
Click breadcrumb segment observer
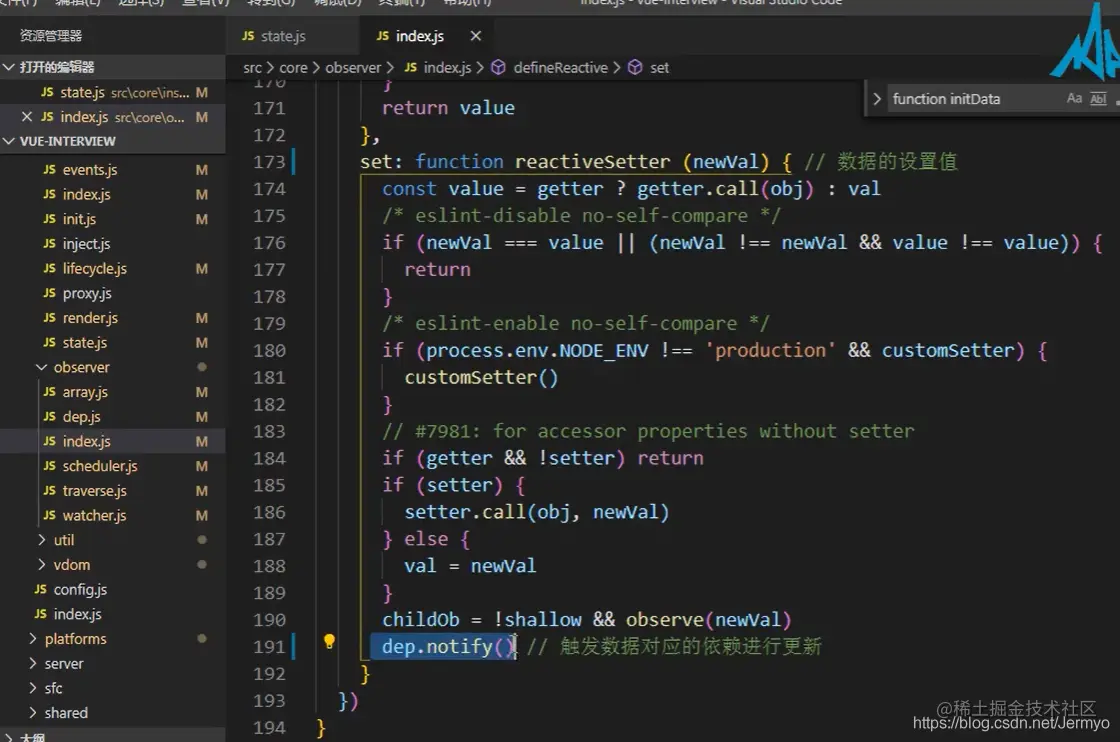[x=353, y=67]
